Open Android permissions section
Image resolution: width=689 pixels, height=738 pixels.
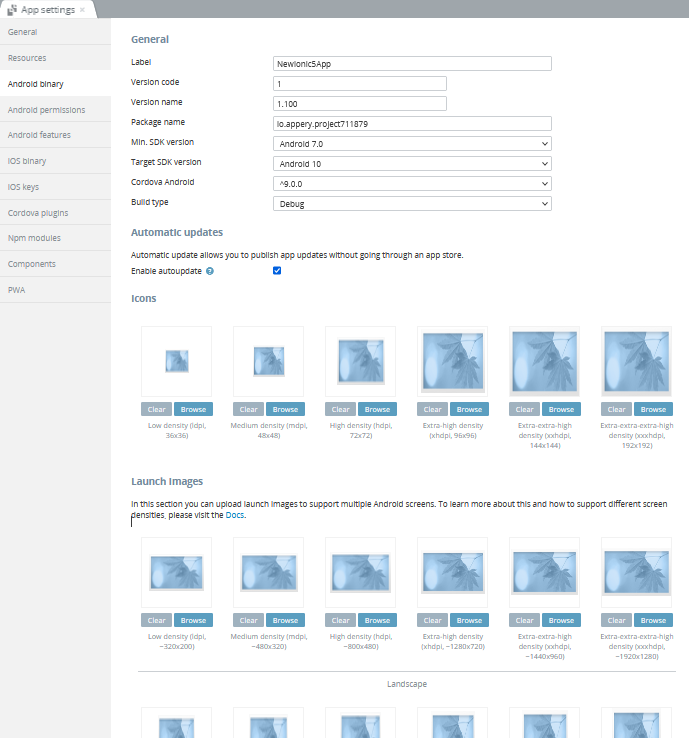(x=56, y=110)
